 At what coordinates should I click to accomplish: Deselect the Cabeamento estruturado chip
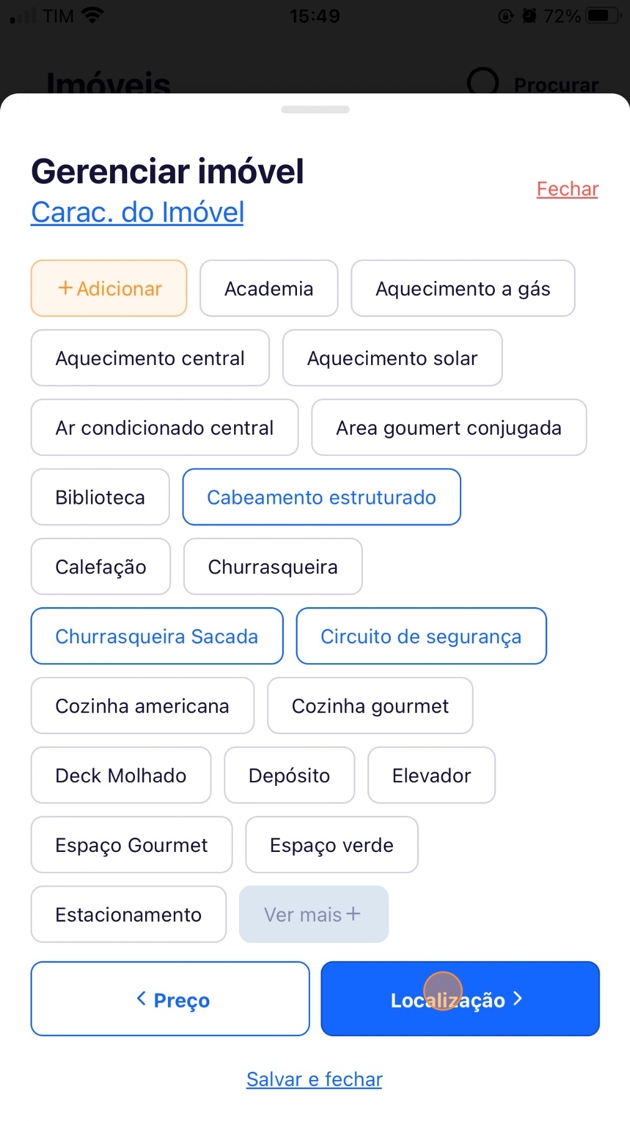321,497
